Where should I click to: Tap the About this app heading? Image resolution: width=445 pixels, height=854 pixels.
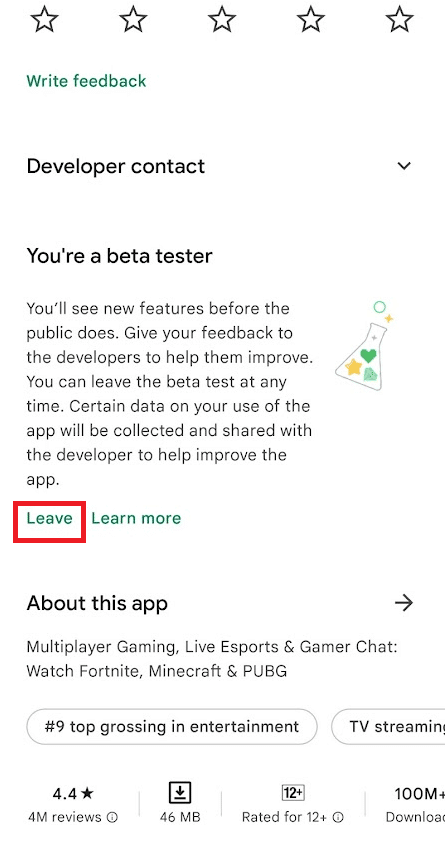coord(97,603)
